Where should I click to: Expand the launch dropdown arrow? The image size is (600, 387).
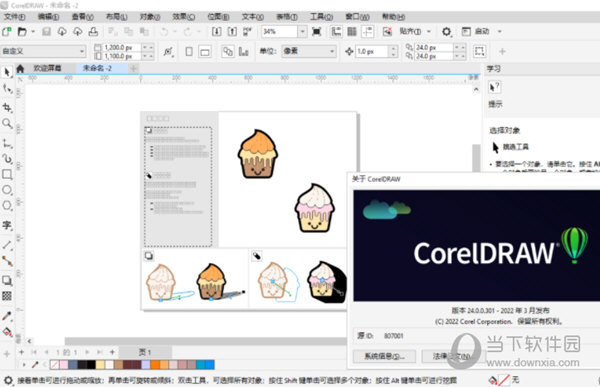pyautogui.click(x=499, y=31)
